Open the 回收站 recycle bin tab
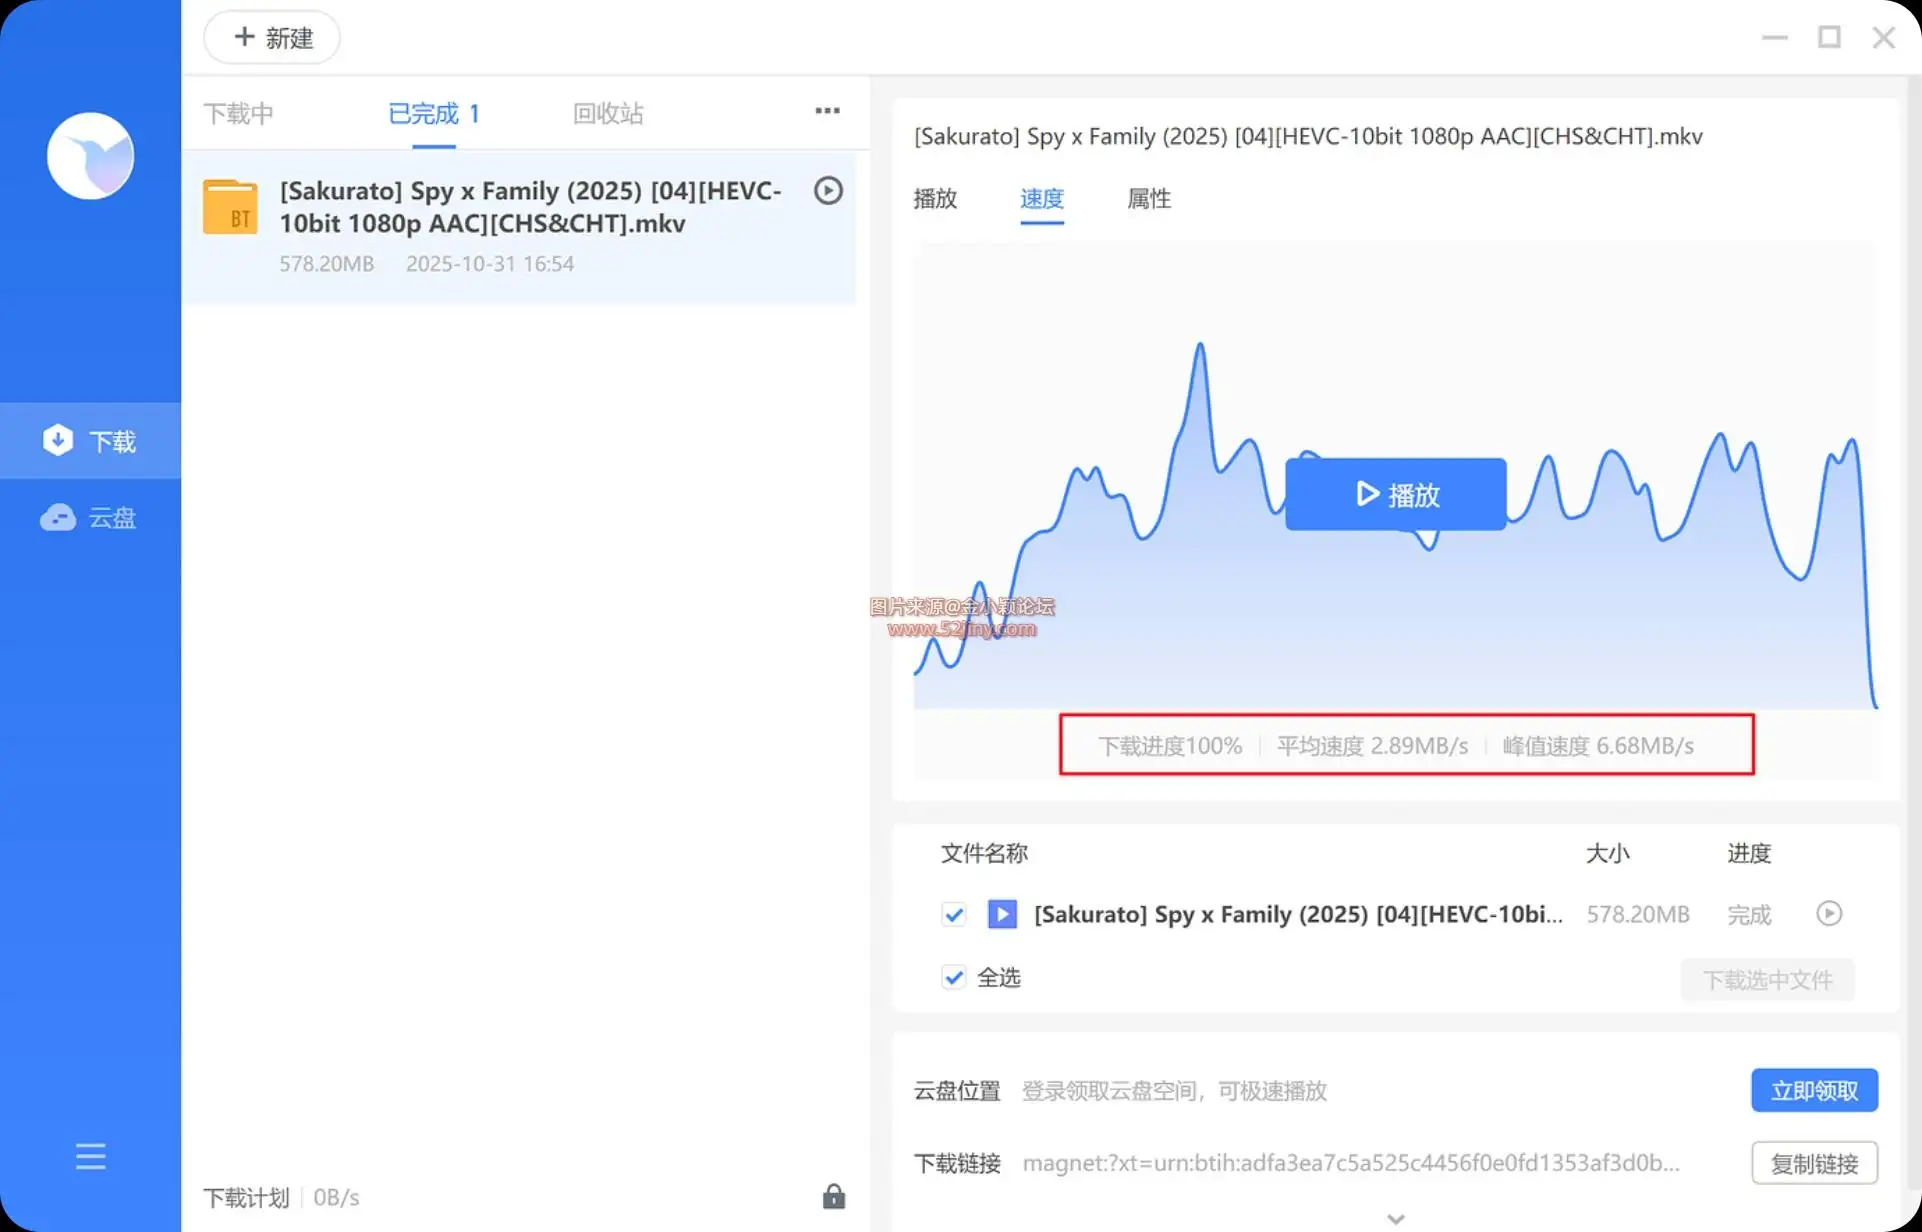This screenshot has width=1922, height=1232. (x=607, y=113)
